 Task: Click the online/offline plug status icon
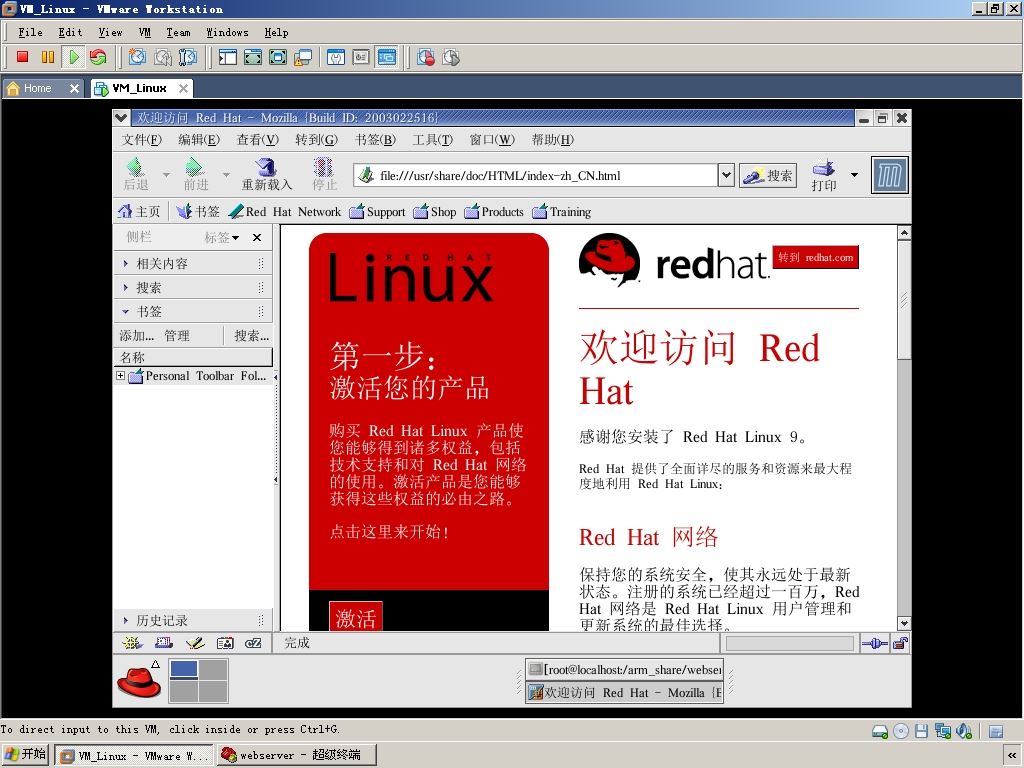pyautogui.click(x=874, y=643)
